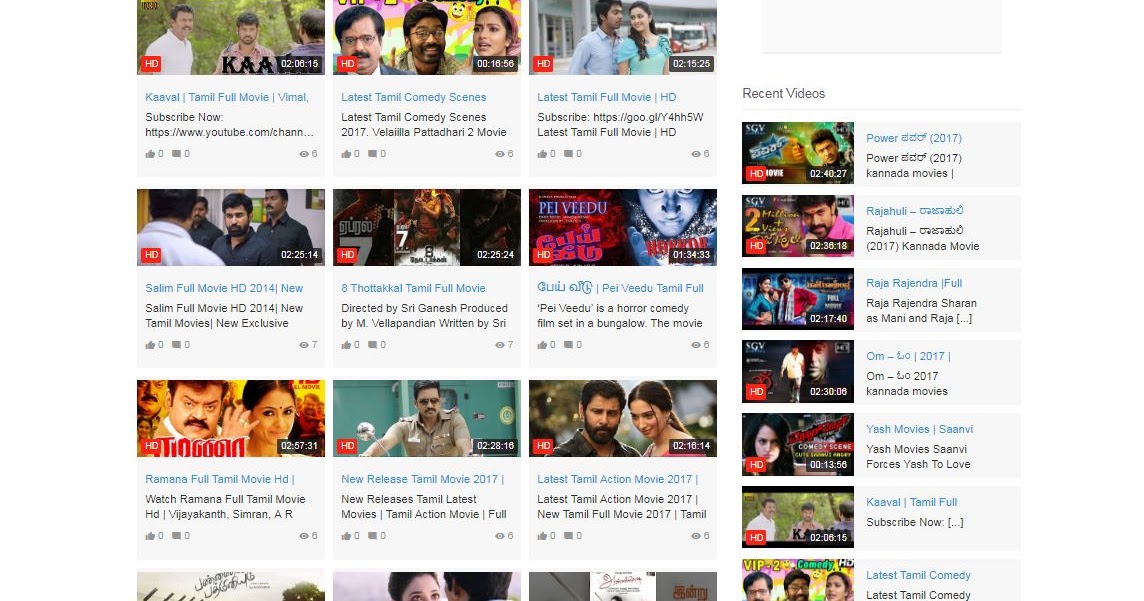Image resolution: width=1144 pixels, height=601 pixels.
Task: Open the Pei Veedu Tamil Full title link
Action: click(x=620, y=288)
